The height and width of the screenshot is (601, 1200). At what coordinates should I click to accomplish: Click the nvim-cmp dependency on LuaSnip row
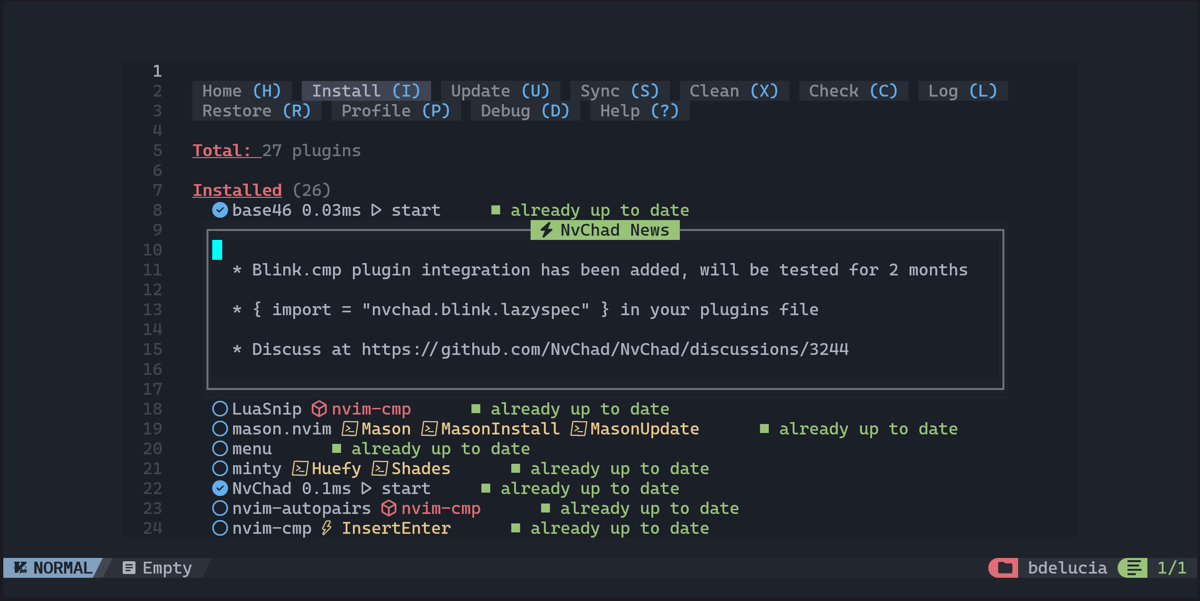(371, 409)
